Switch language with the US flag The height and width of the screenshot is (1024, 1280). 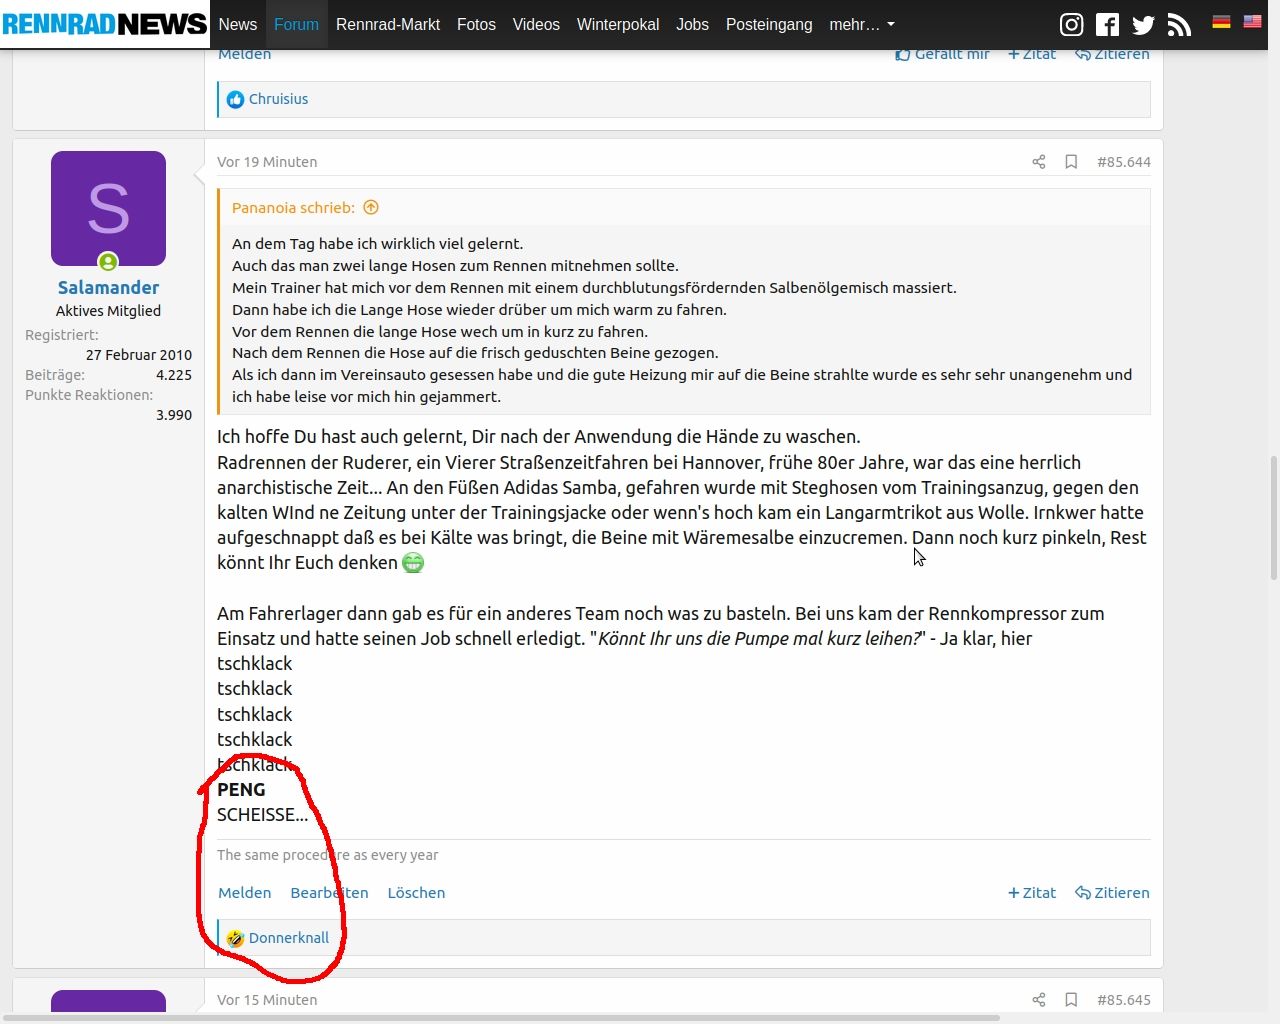coord(1252,22)
